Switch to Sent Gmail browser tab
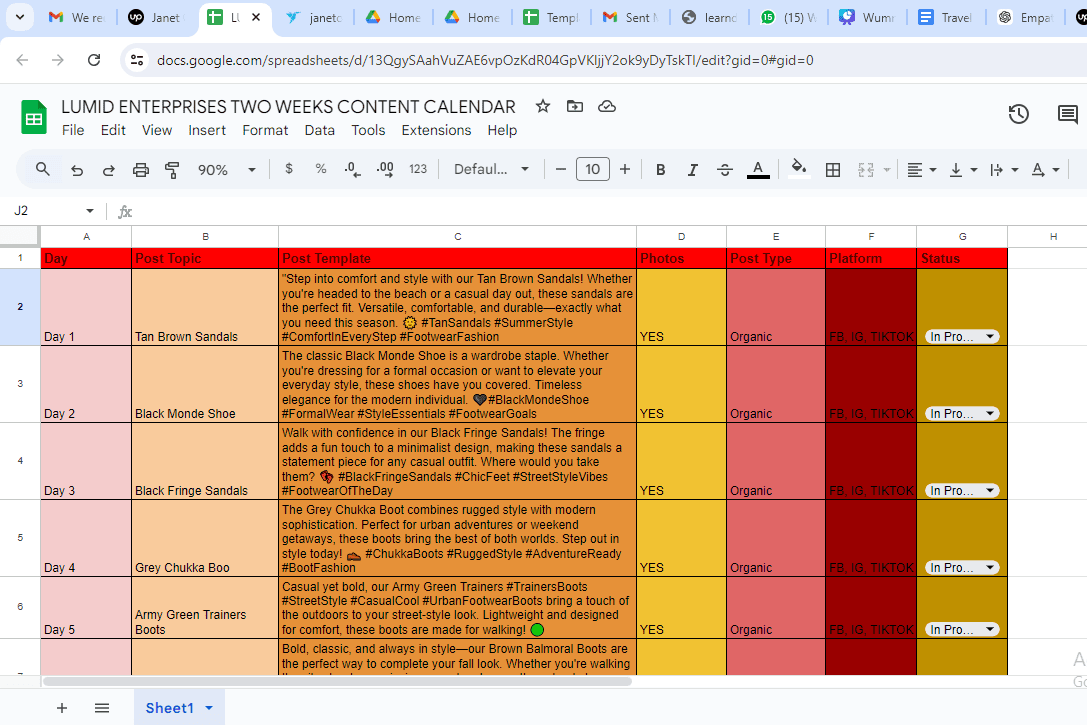1087x725 pixels. (x=630, y=17)
